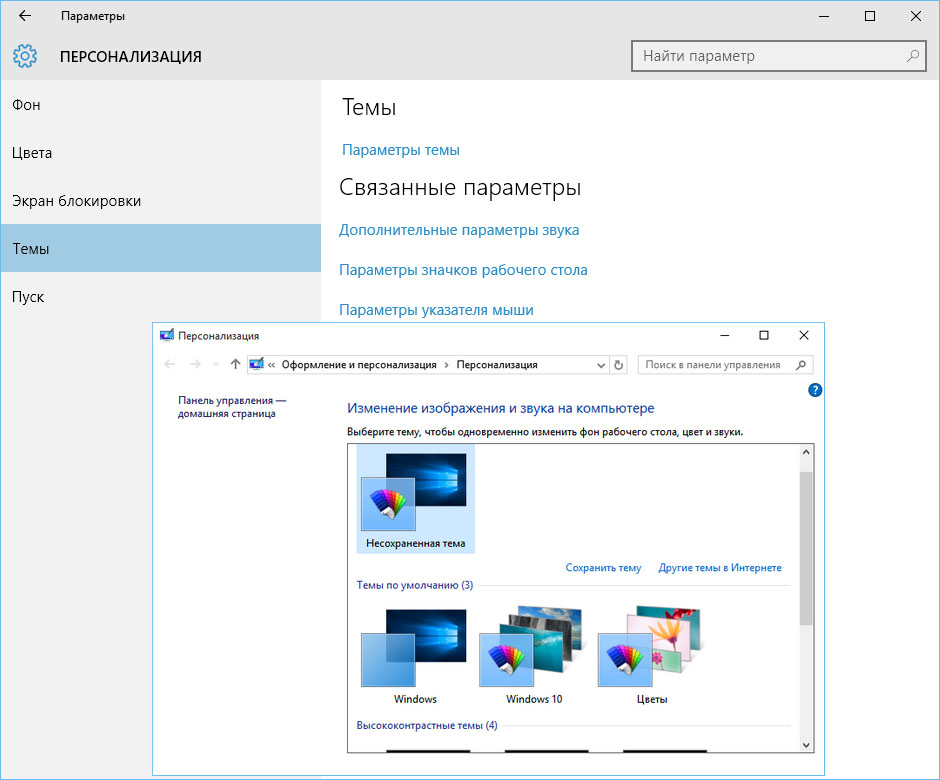Apply the Windows default theme
940x780 pixels.
click(415, 656)
